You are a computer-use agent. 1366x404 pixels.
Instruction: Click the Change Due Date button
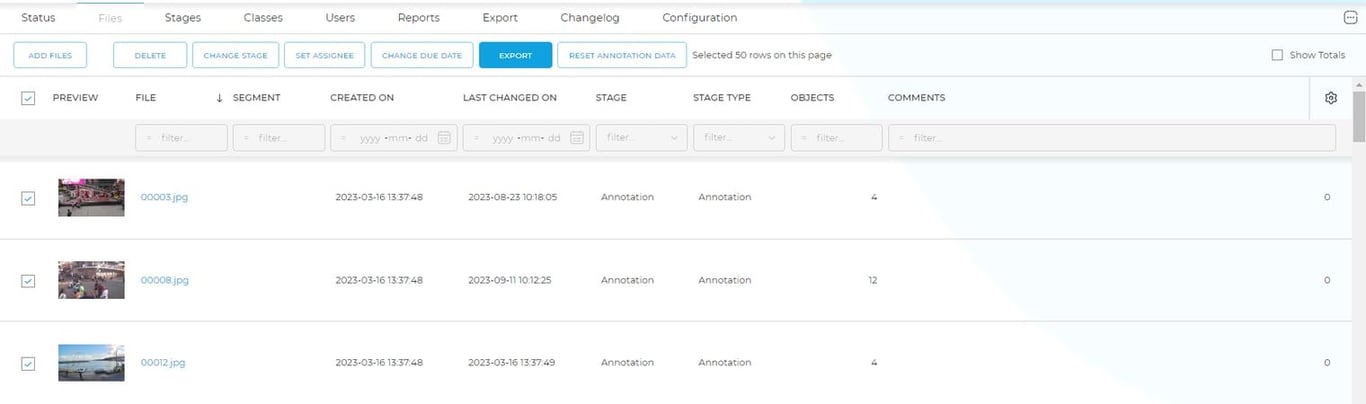point(422,55)
